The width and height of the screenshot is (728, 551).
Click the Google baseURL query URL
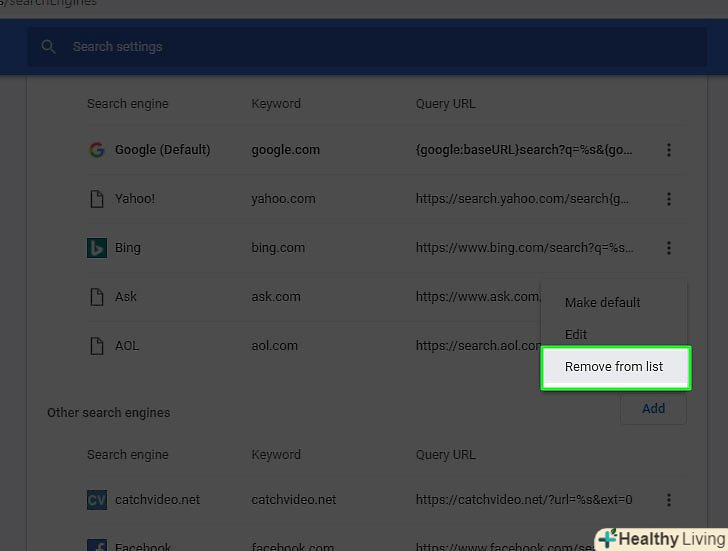click(x=524, y=150)
